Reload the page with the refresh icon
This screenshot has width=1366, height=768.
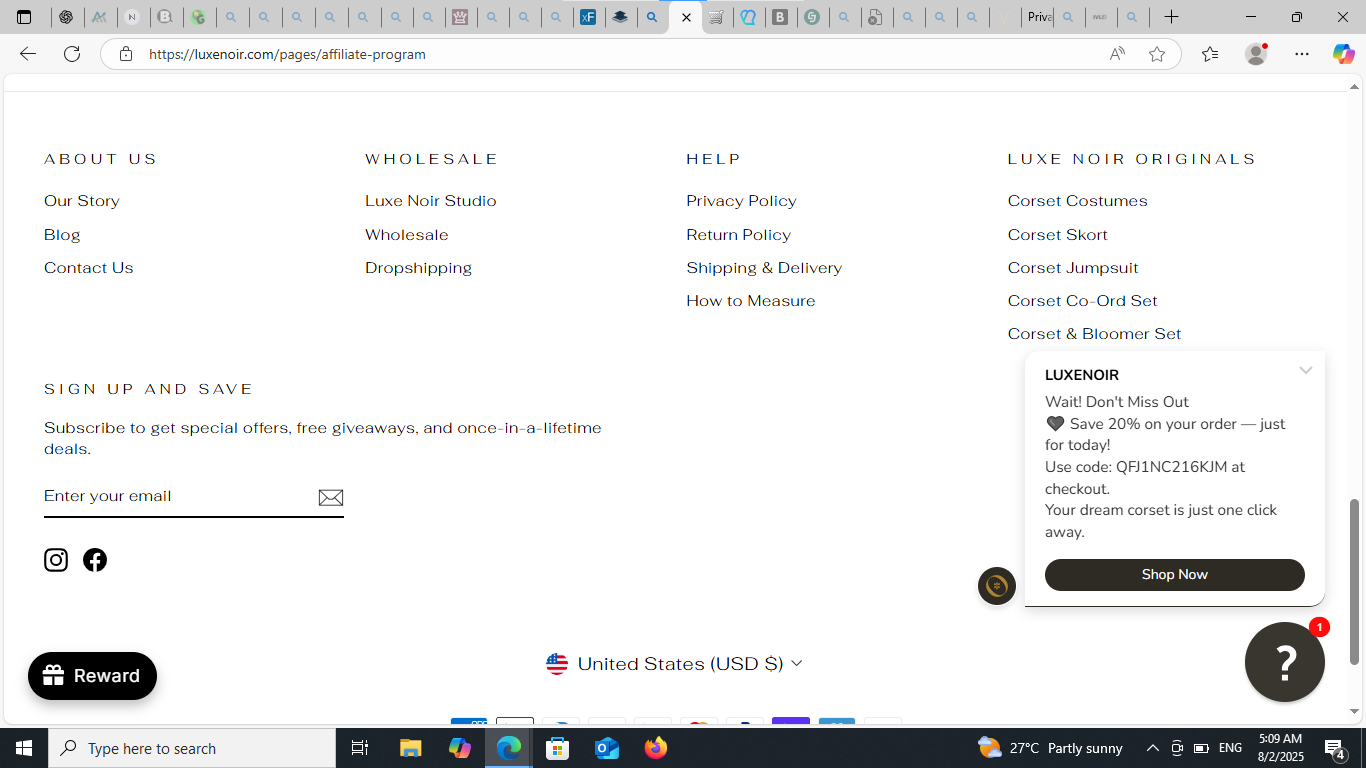72,54
